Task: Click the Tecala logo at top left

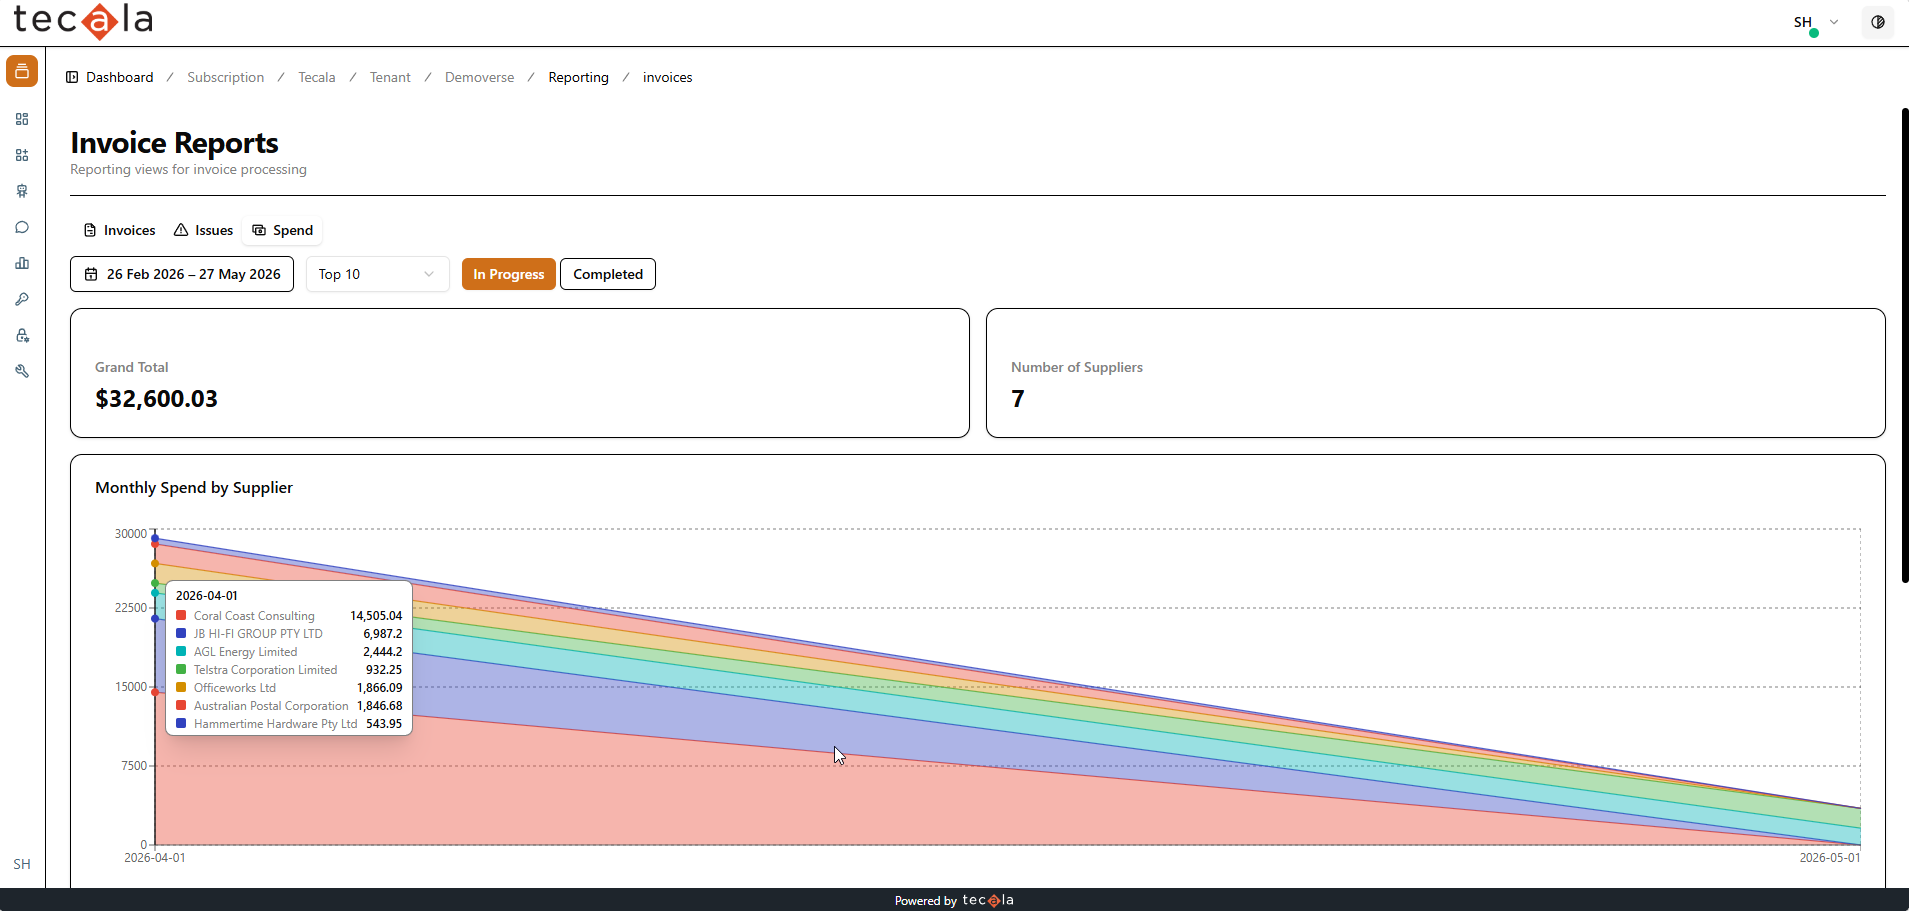Action: coord(83,20)
